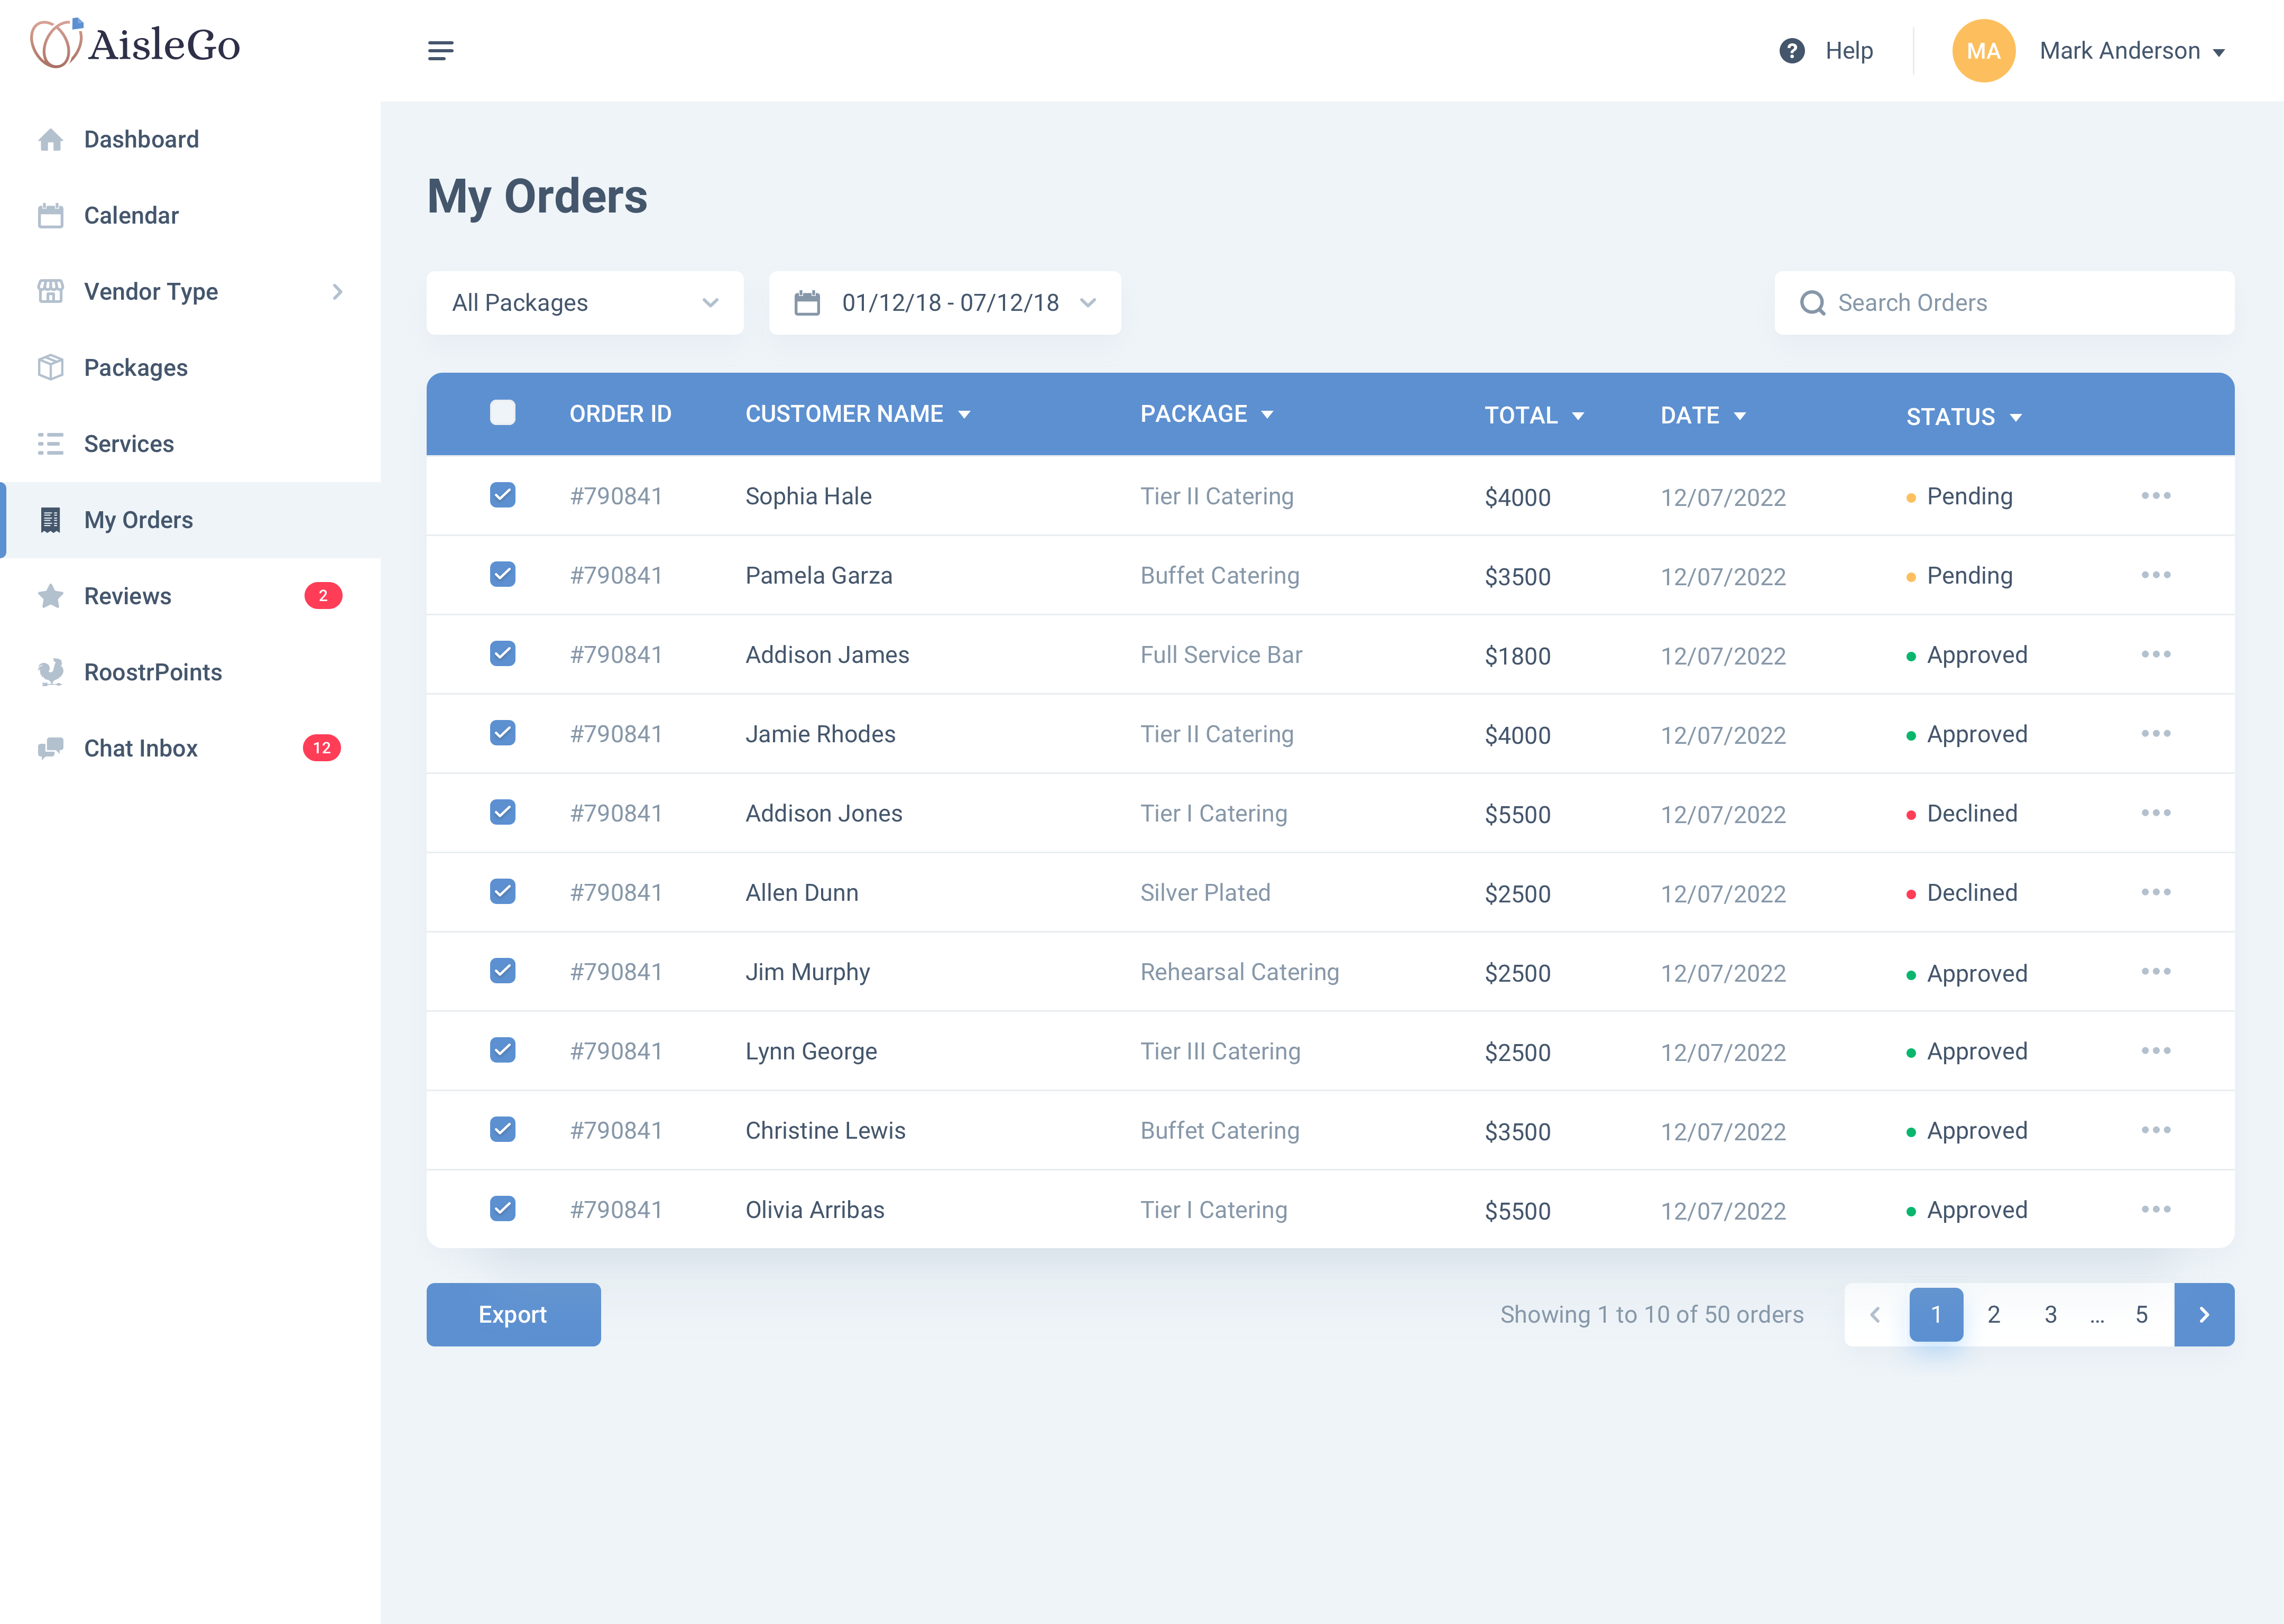Viewport: 2284px width, 1624px height.
Task: Expand the Vendor Type submenu chevron
Action: [337, 292]
